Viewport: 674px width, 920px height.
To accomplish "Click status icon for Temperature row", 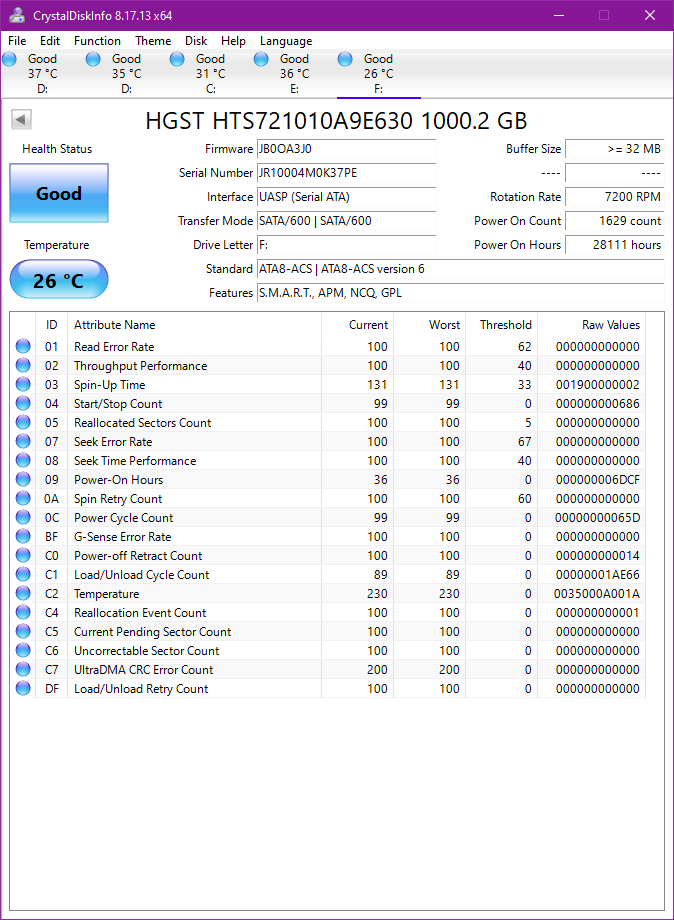I will point(23,593).
